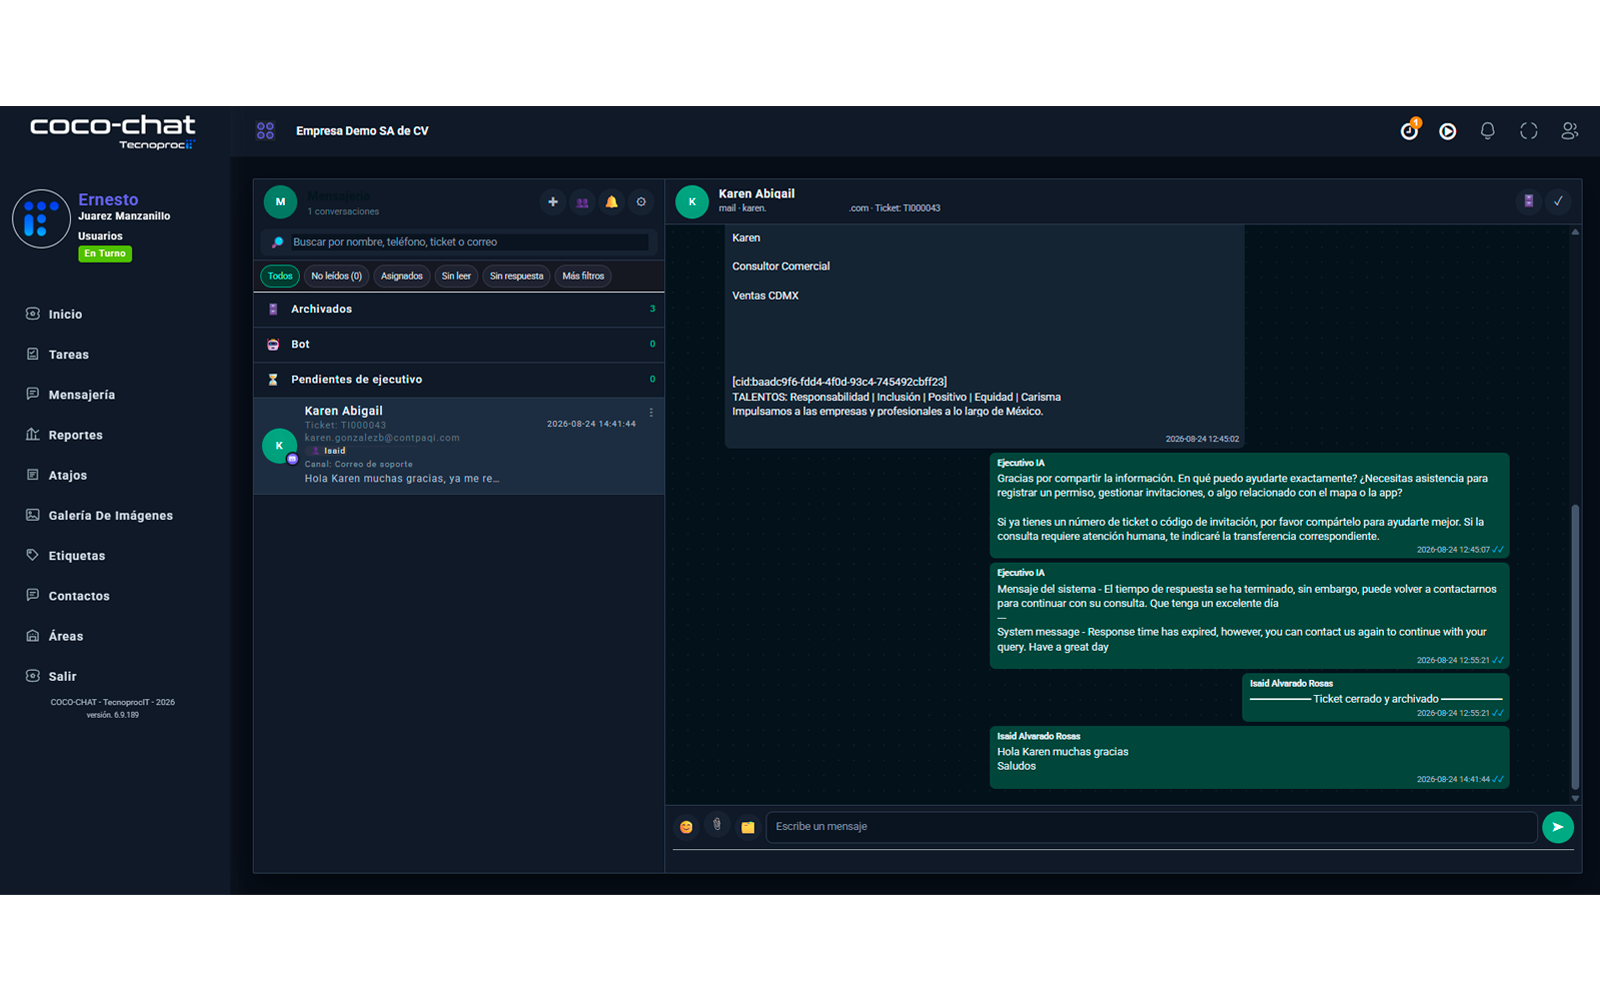Screen dimensions: 1600x1000
Task: Expand the Archivados section
Action: (x=459, y=309)
